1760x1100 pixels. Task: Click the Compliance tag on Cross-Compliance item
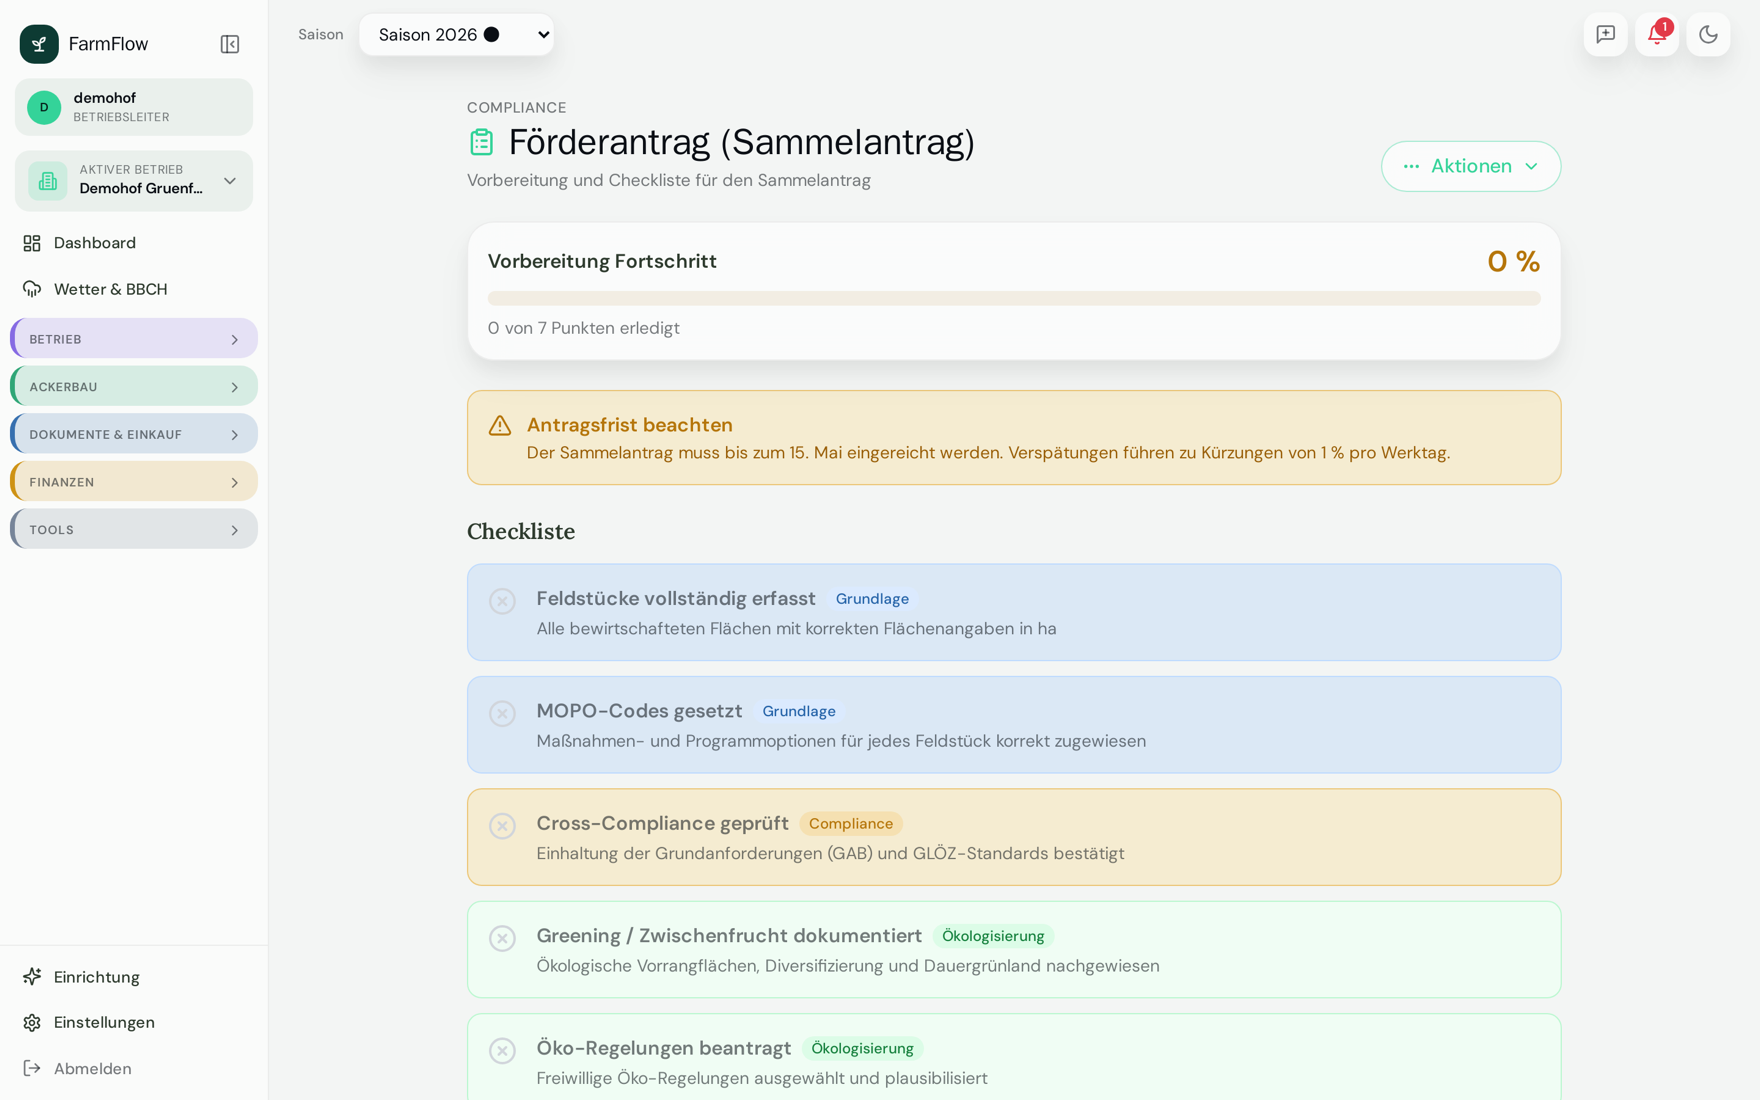851,824
